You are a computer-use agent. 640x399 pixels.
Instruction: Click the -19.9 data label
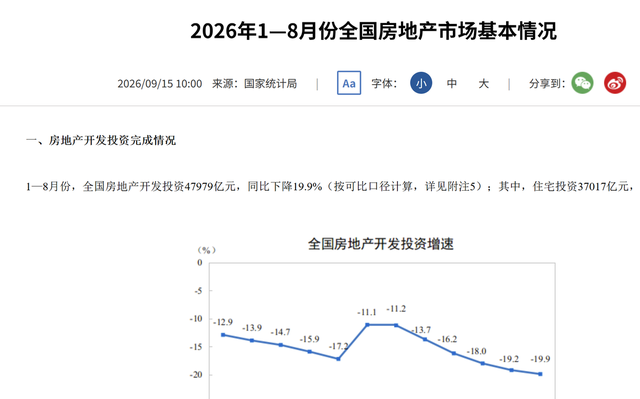pyautogui.click(x=540, y=359)
